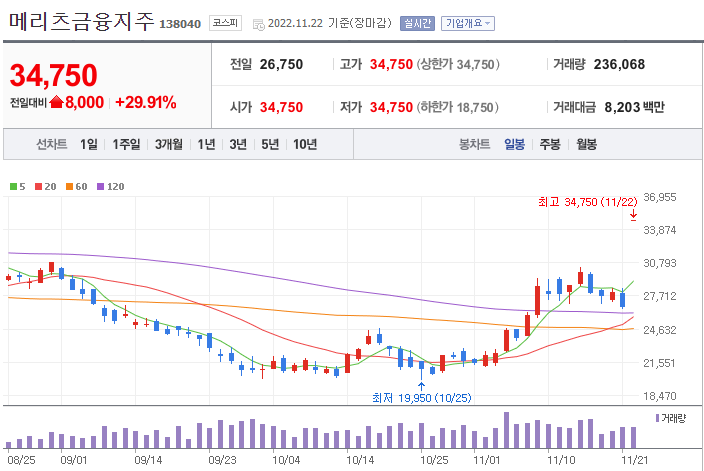Open the 기업개요 dropdown
The image size is (704, 471).
467,23
